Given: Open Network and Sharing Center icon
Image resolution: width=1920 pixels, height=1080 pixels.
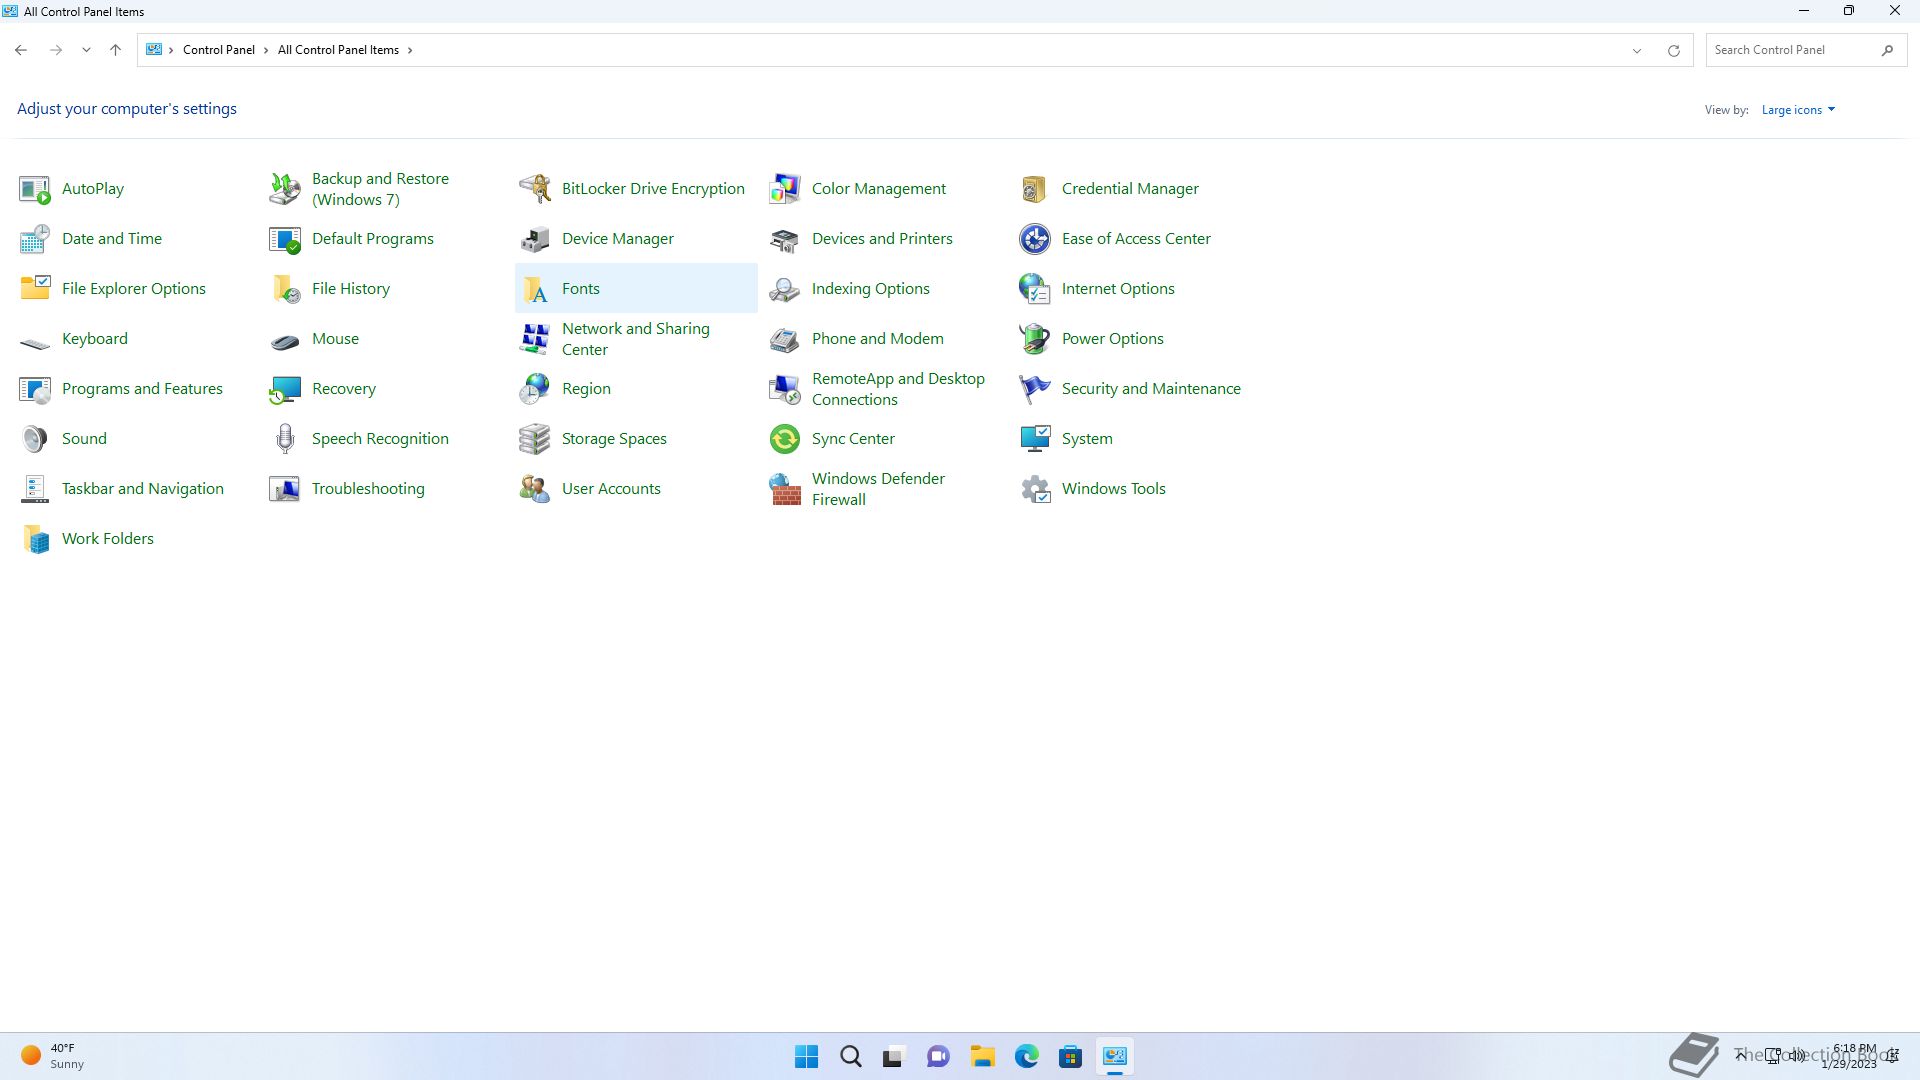Looking at the screenshot, I should coord(535,339).
